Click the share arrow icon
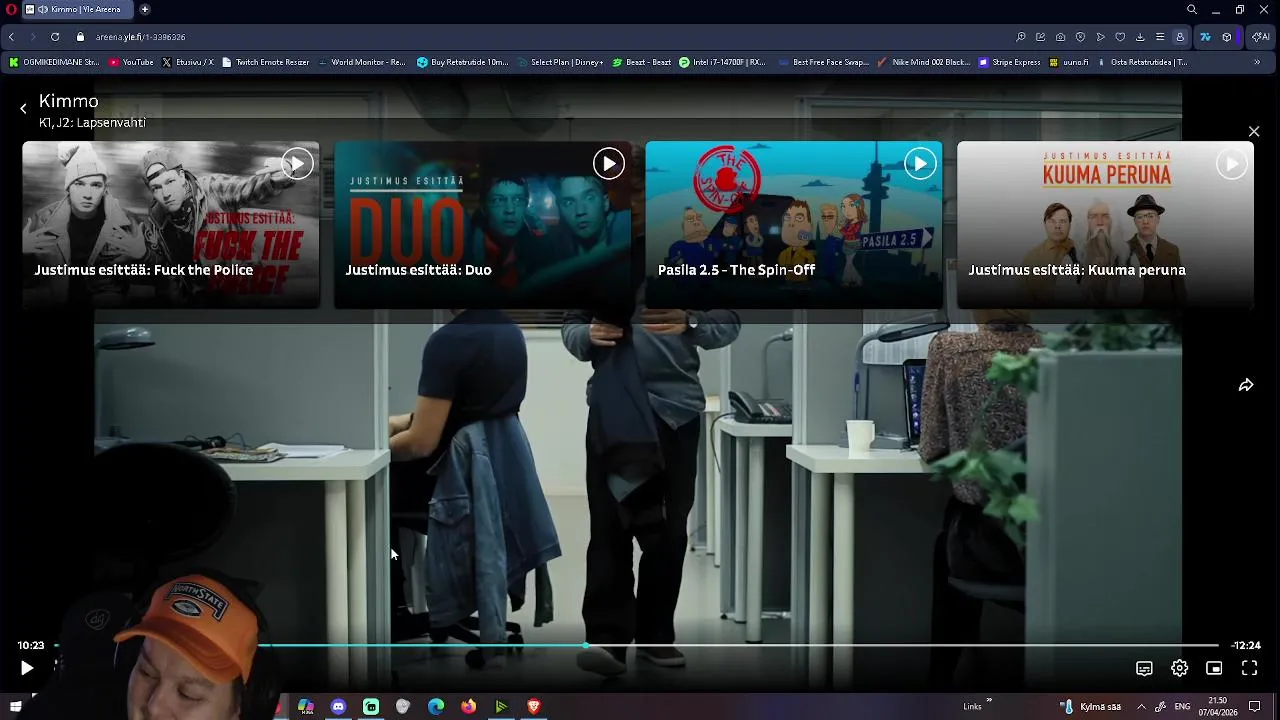 pos(1246,385)
